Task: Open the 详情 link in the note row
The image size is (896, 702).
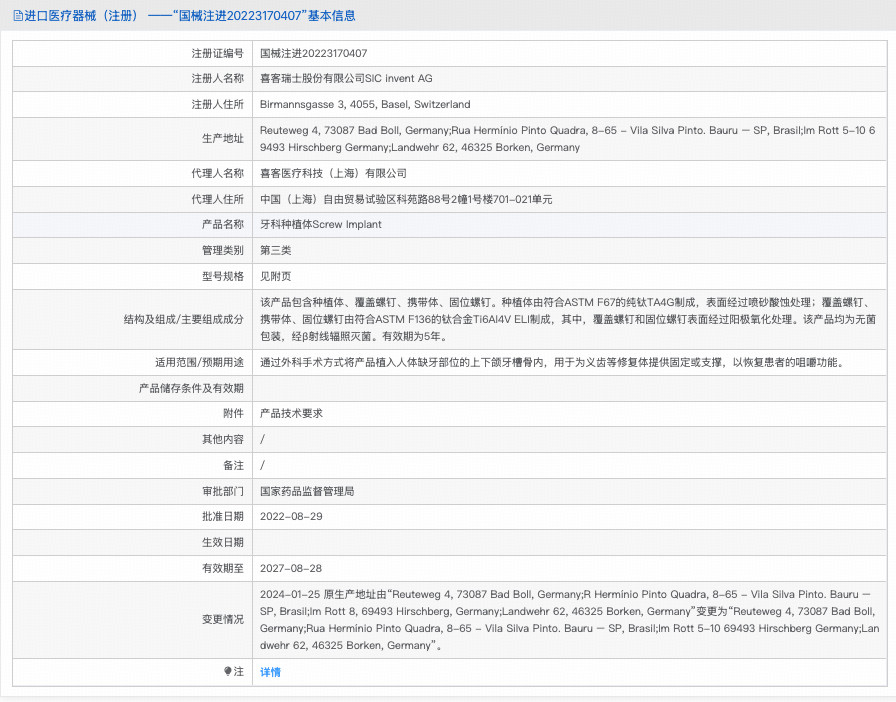Action: (270, 672)
